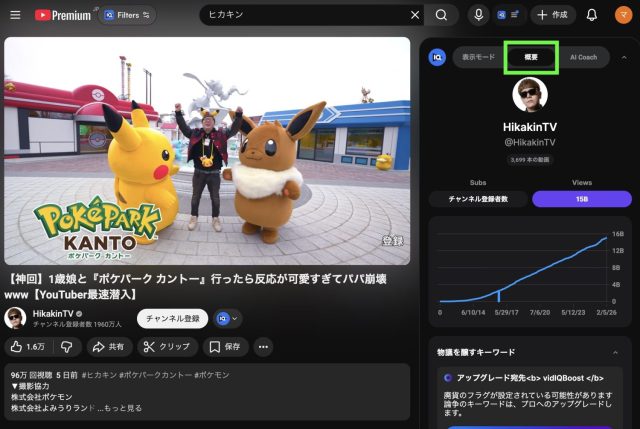Switch to the AI Coach tab
This screenshot has height=429, width=640.
pyautogui.click(x=583, y=57)
